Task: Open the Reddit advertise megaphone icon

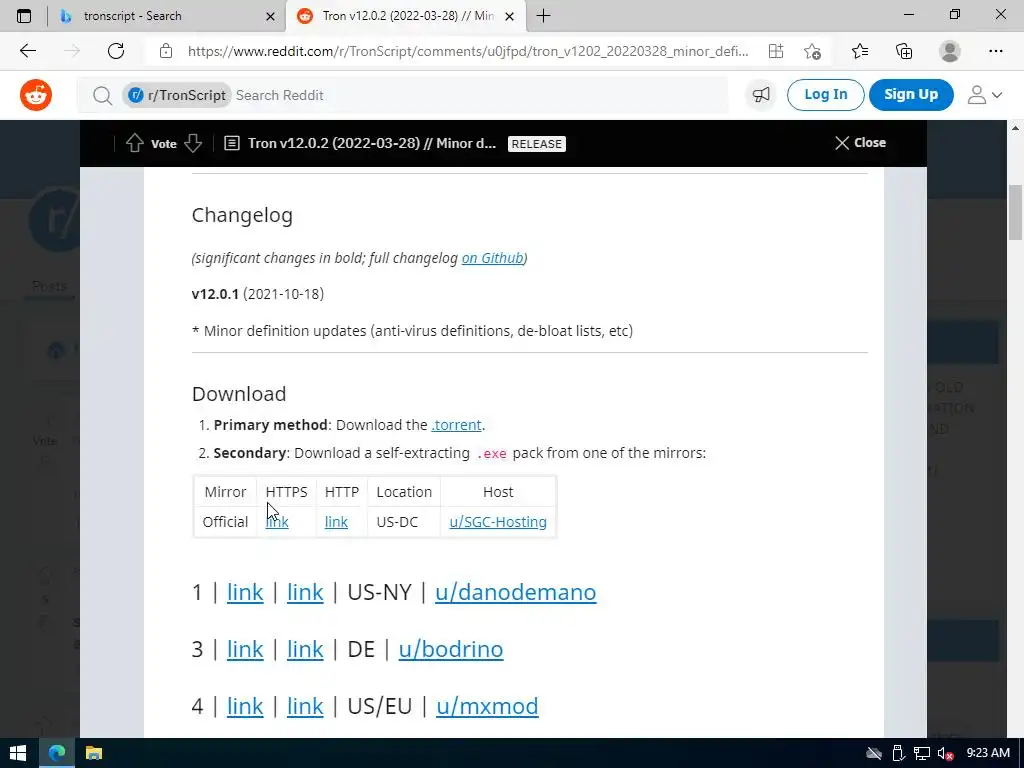Action: (761, 95)
